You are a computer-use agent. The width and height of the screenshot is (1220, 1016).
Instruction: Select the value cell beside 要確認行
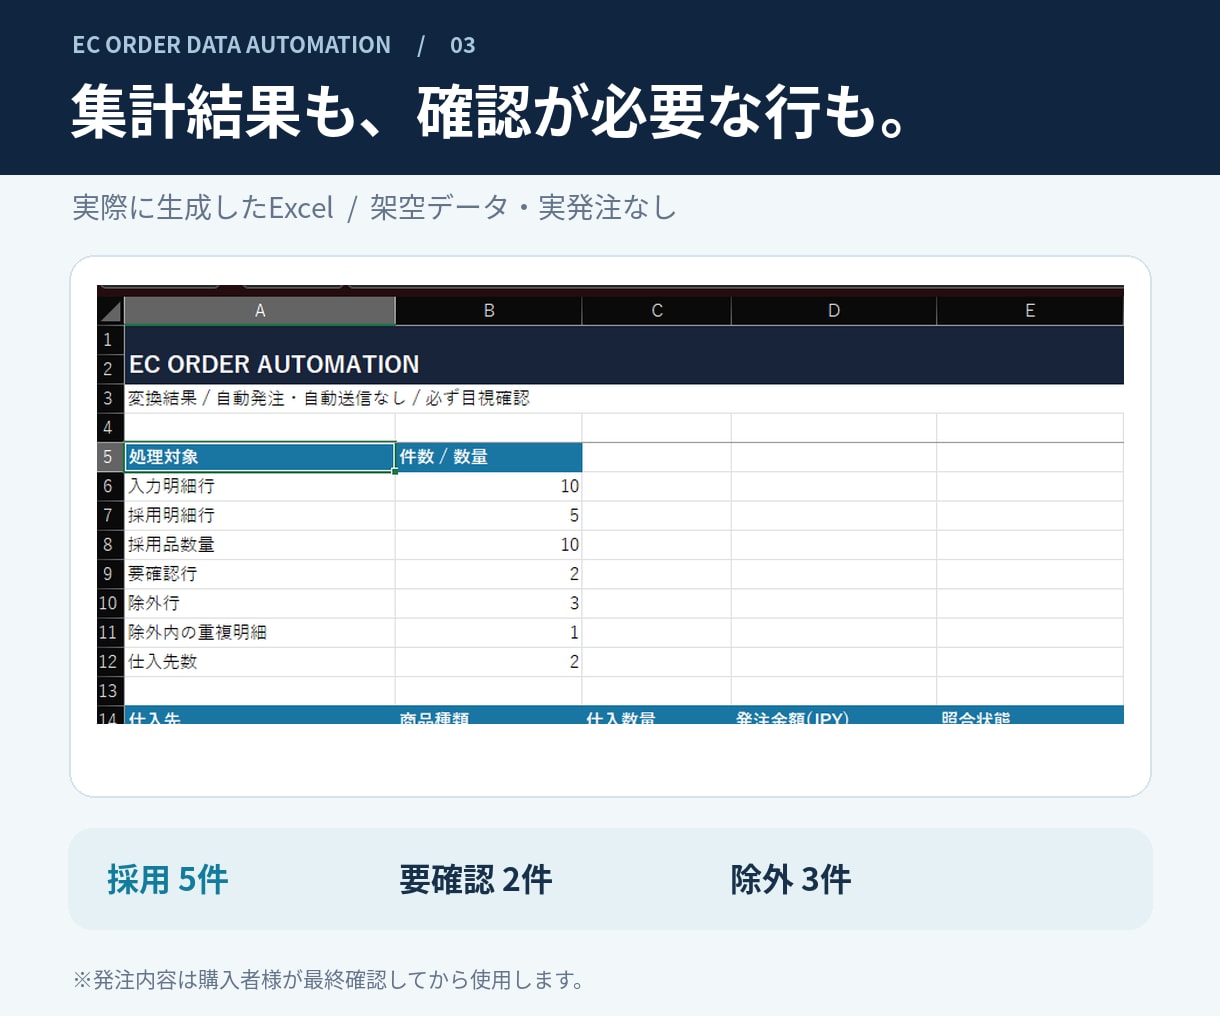pyautogui.click(x=489, y=574)
